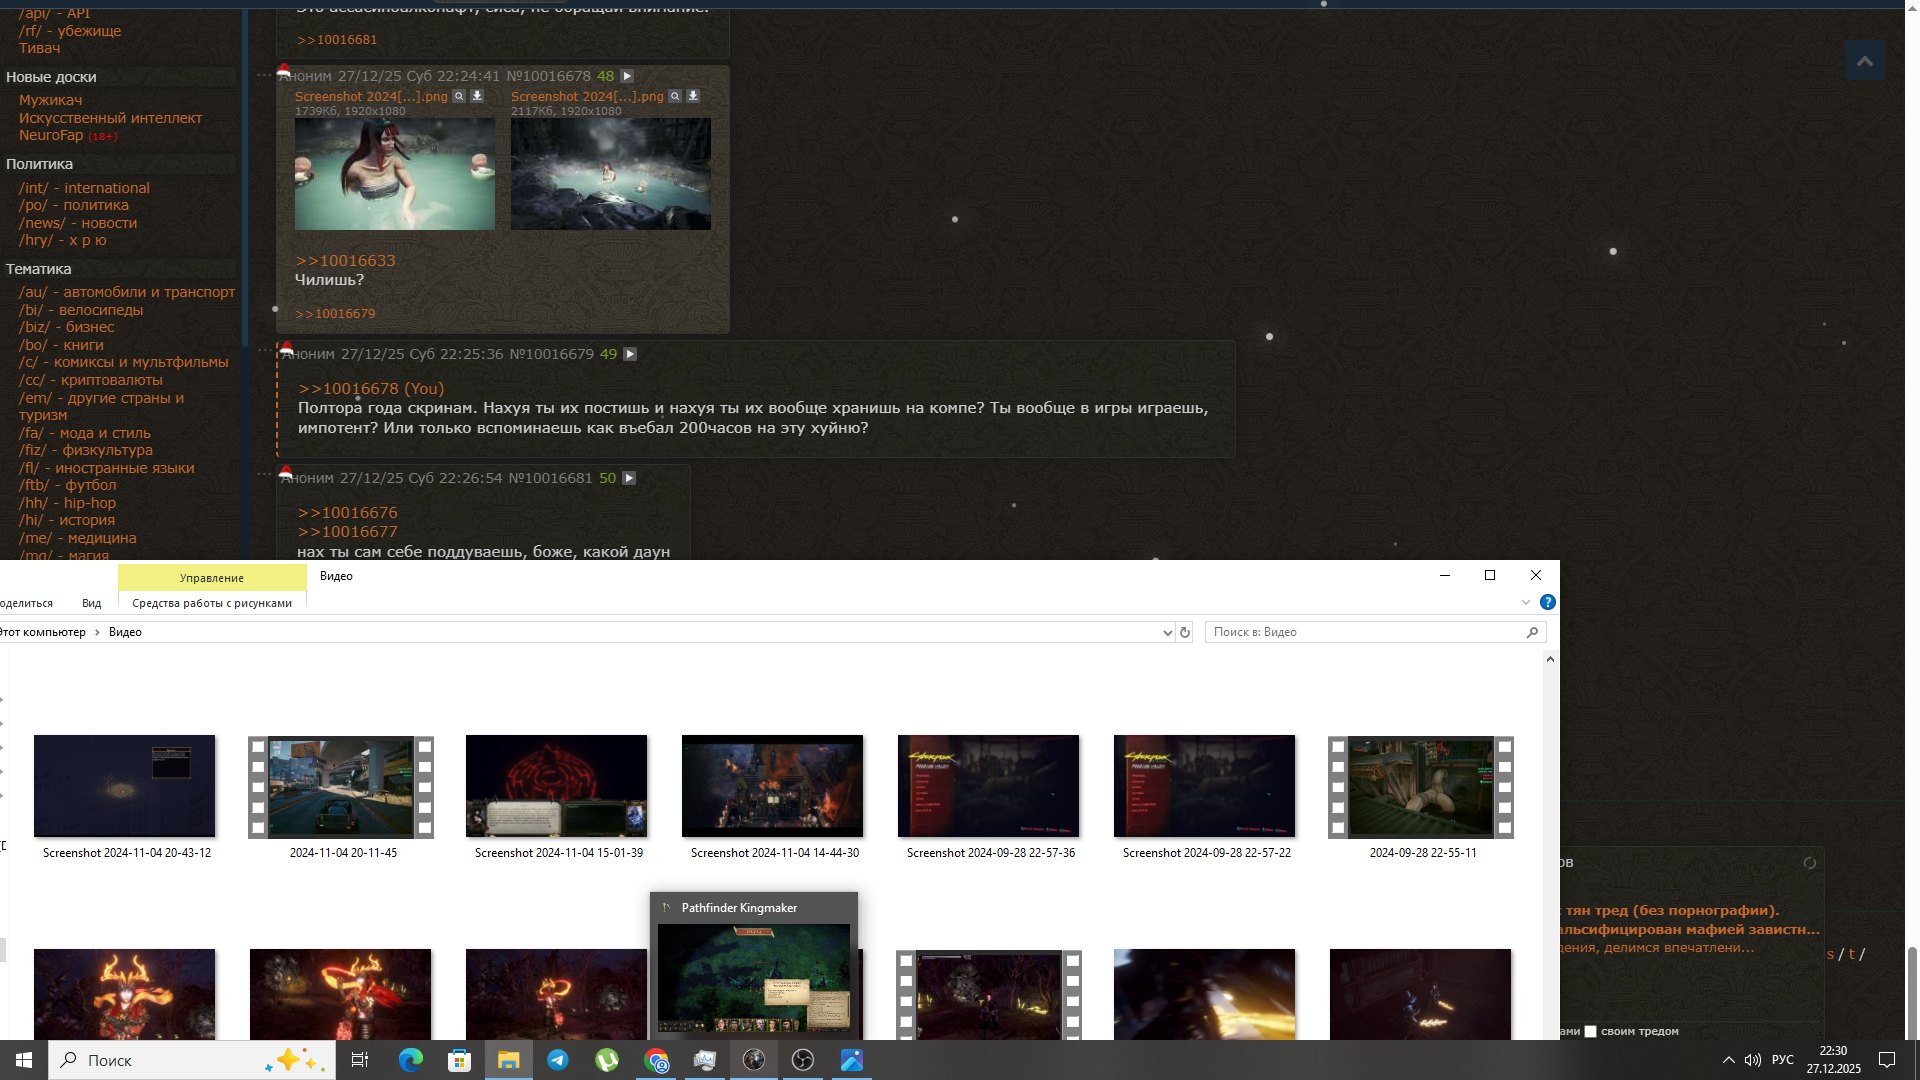Follow reply link >>10016633
Image resolution: width=1920 pixels, height=1080 pixels.
click(345, 260)
